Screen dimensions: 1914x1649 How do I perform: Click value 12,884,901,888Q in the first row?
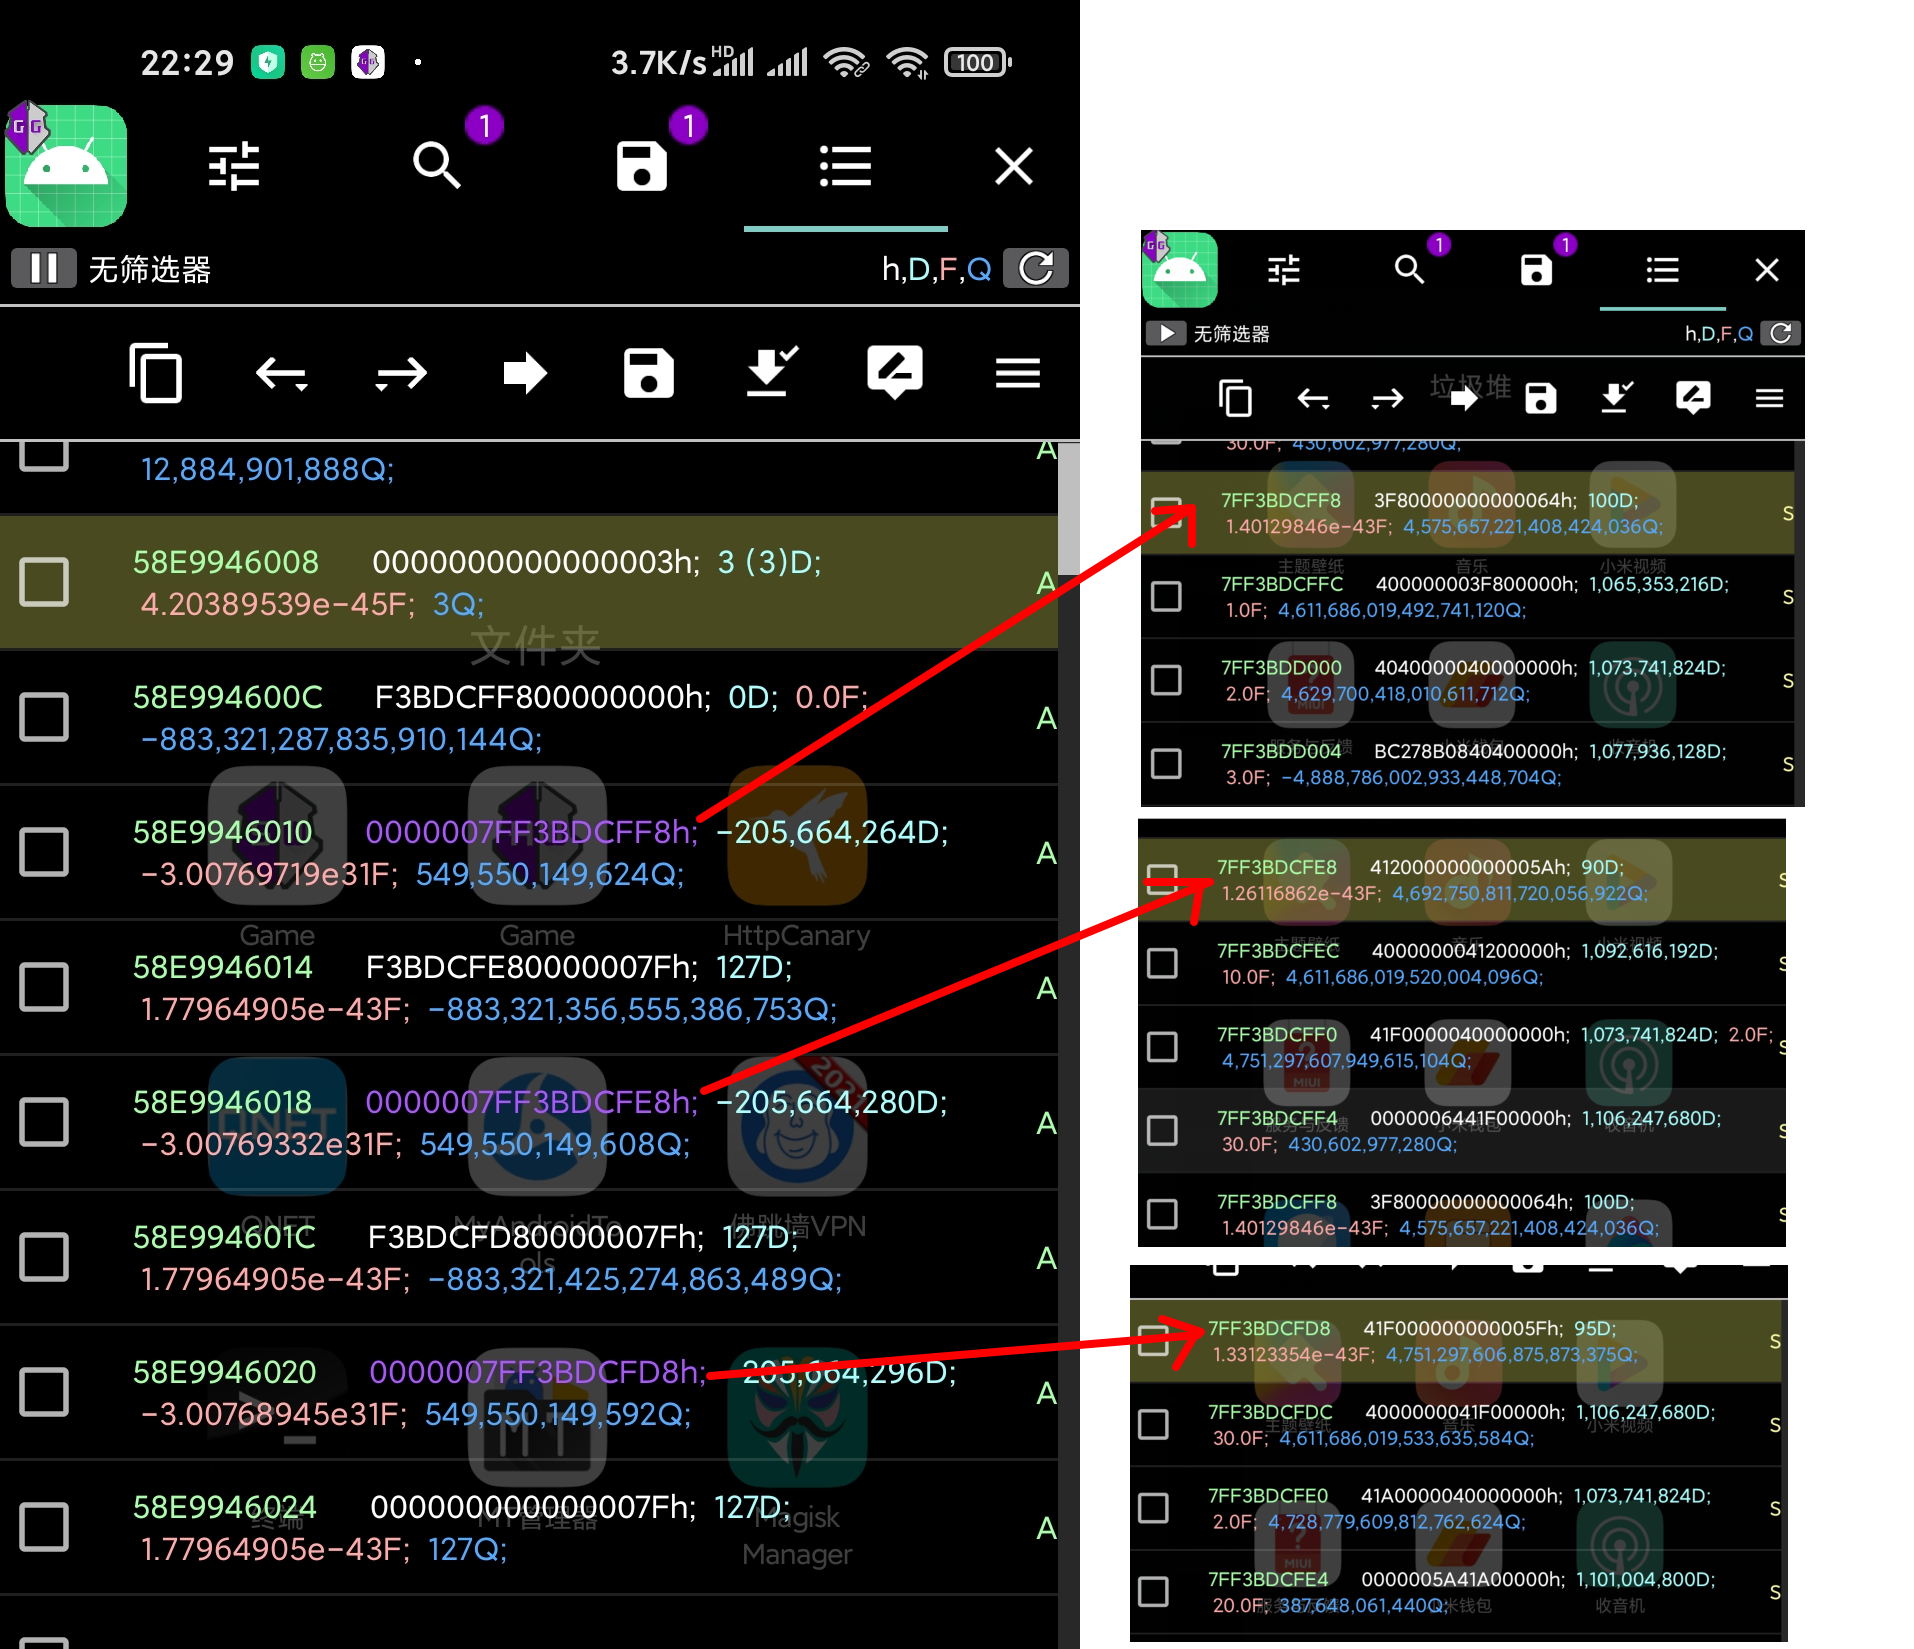(267, 469)
